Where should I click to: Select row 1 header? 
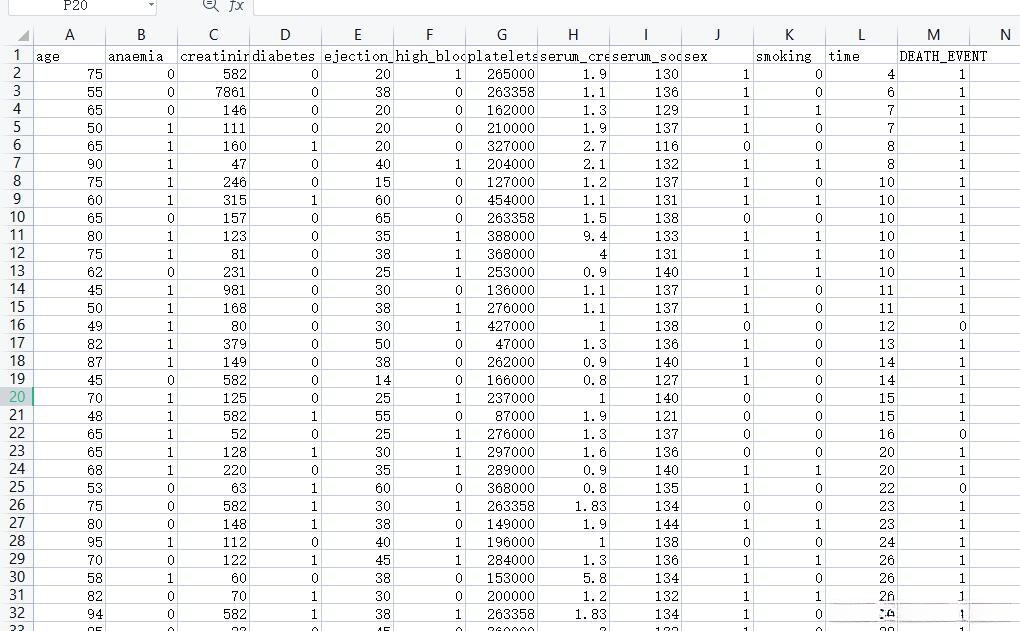pyautogui.click(x=17, y=55)
